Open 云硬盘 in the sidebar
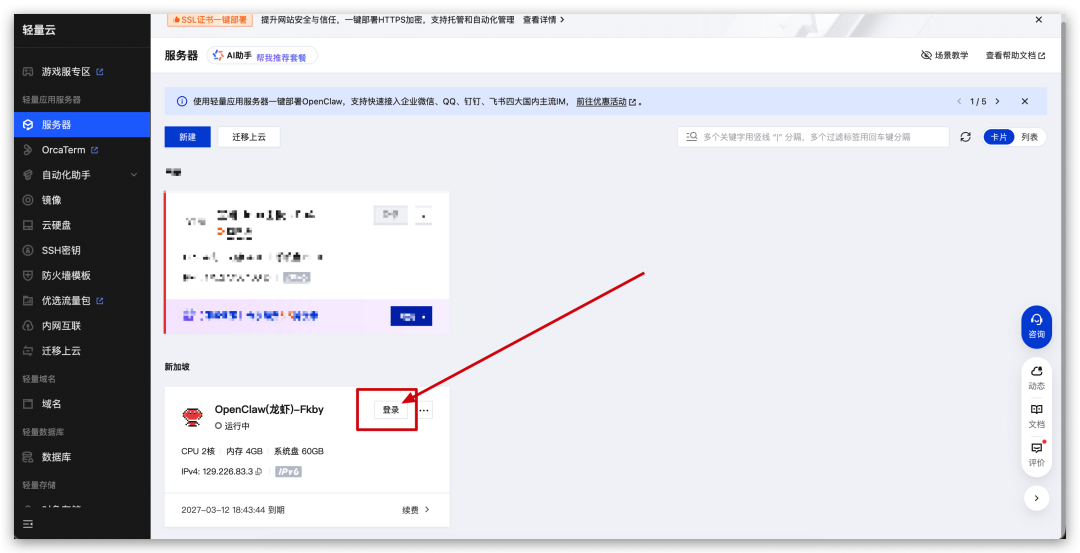 [56, 225]
